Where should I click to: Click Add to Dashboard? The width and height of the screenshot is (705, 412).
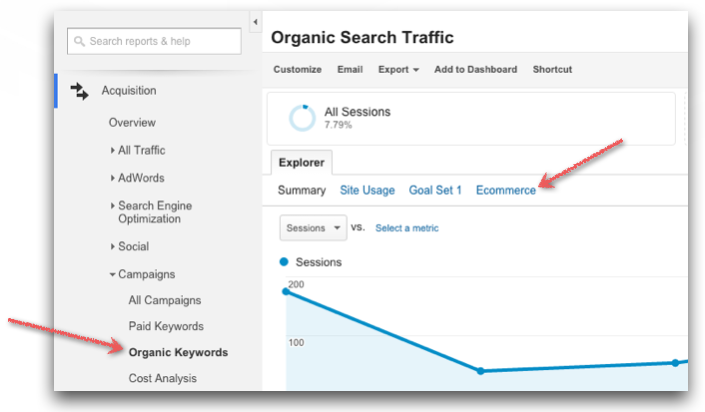click(x=475, y=69)
